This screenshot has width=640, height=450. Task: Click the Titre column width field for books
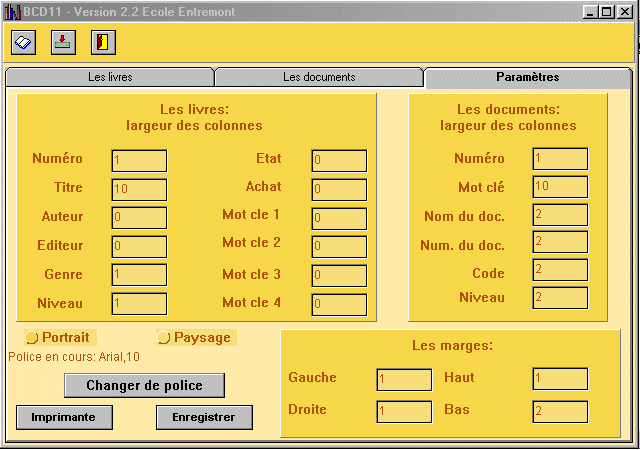[139, 189]
